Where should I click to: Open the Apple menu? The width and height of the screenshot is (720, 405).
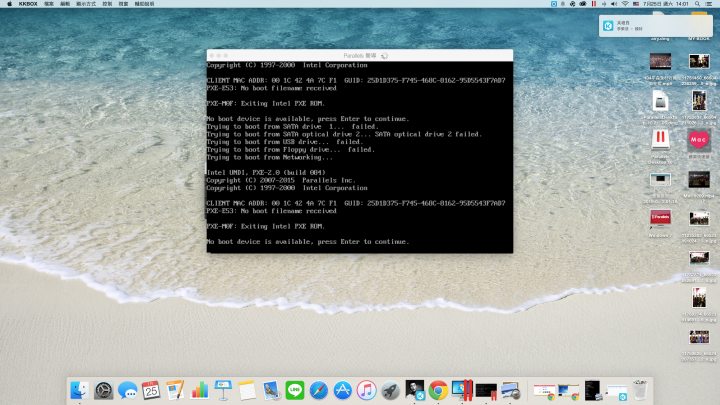pos(9,4)
